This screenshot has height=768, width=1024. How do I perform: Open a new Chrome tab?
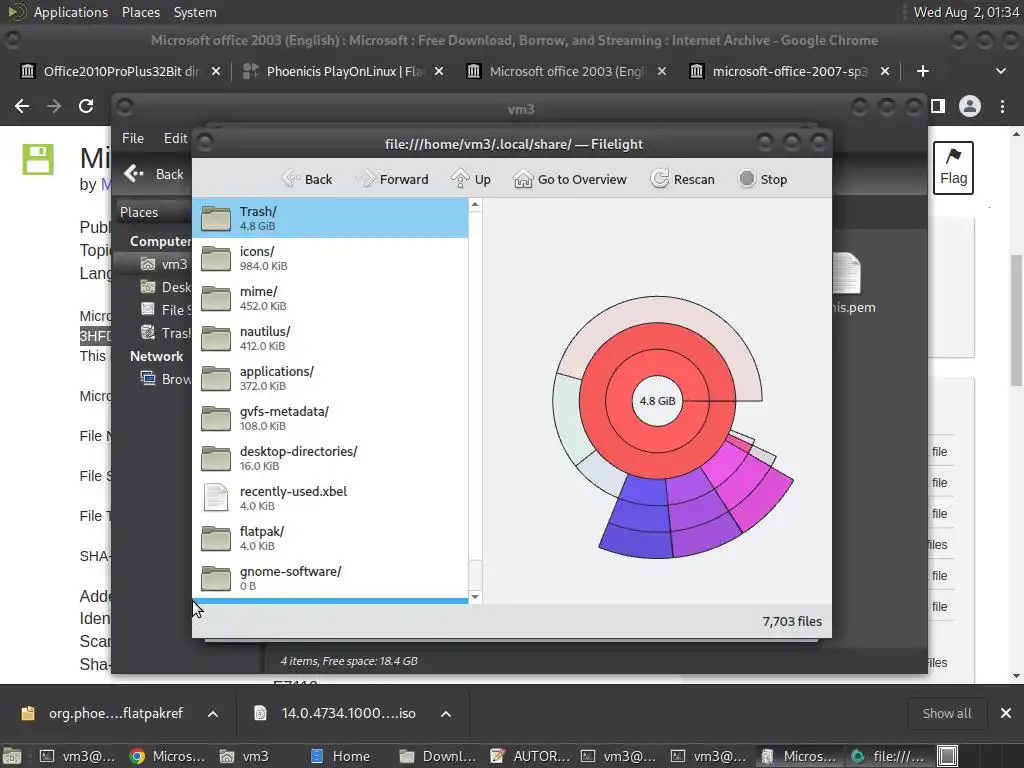tap(922, 71)
